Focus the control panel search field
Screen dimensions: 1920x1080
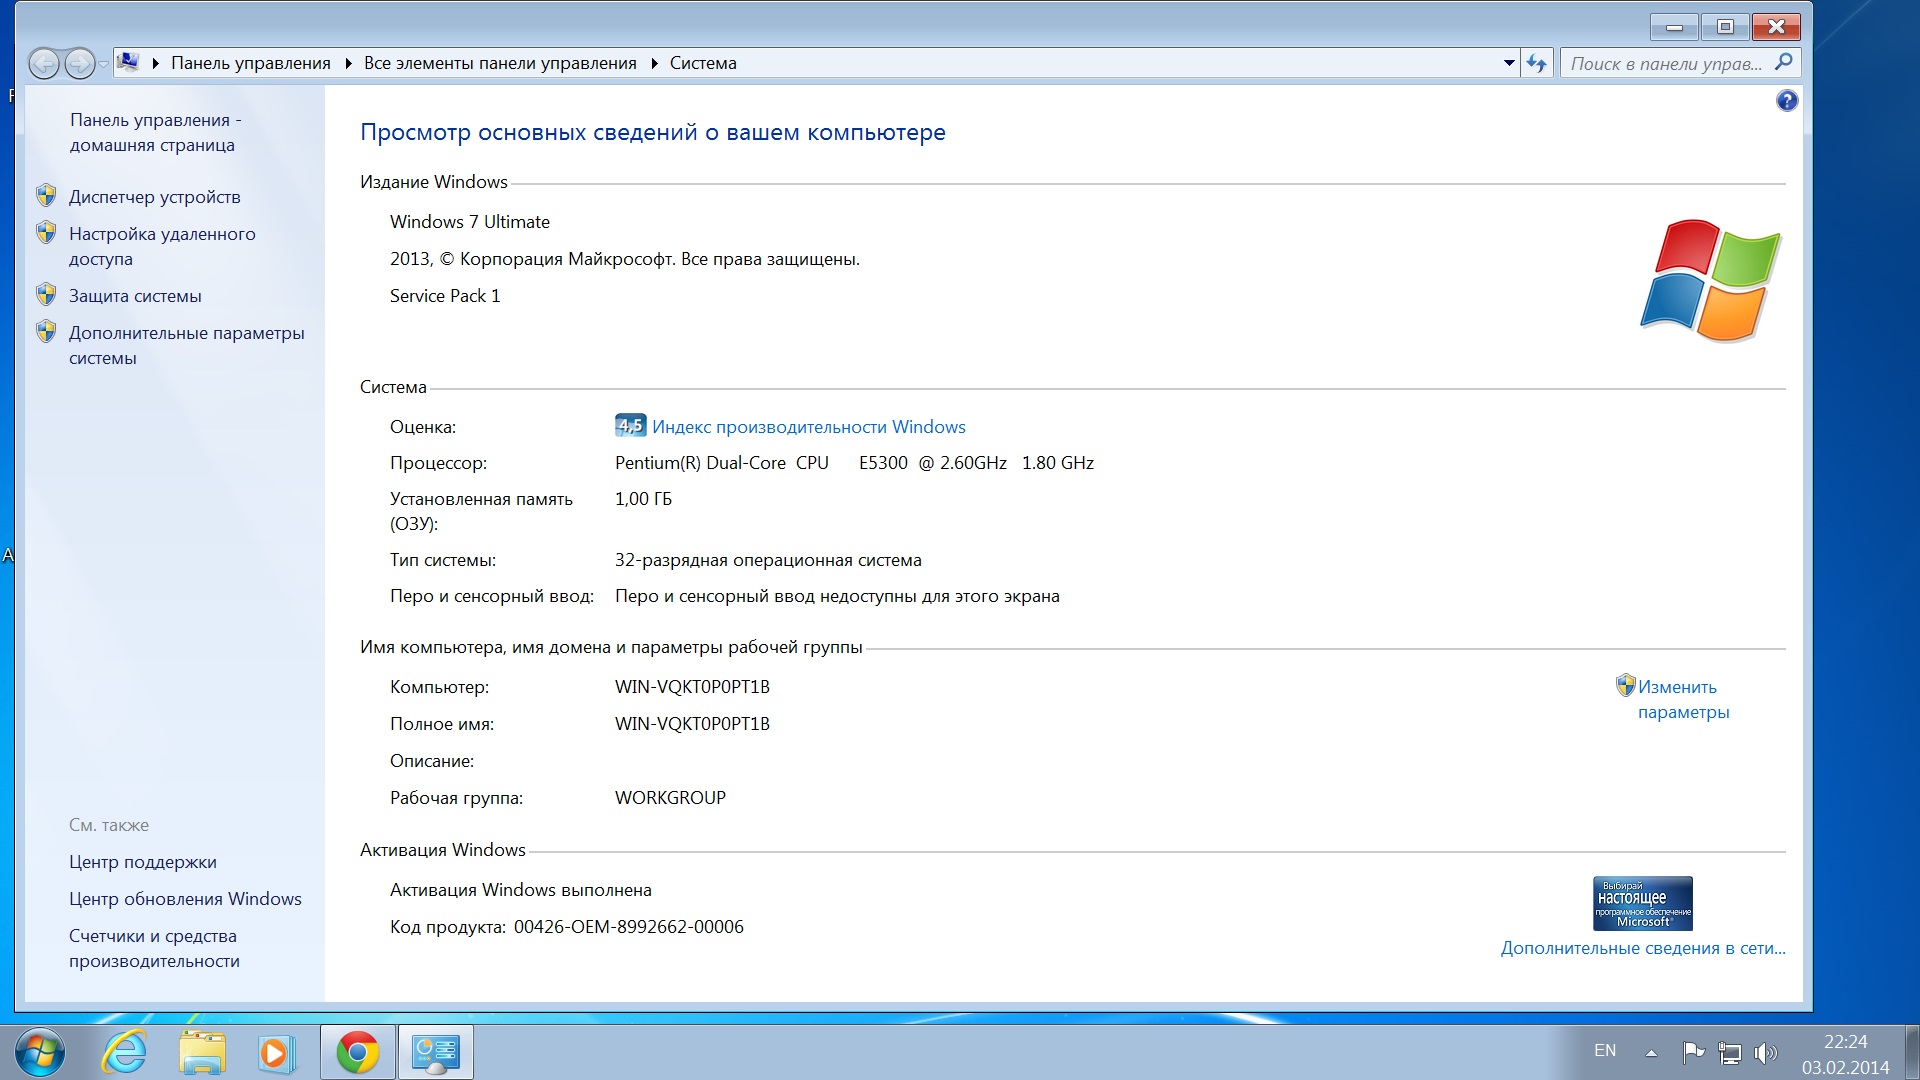point(1665,64)
